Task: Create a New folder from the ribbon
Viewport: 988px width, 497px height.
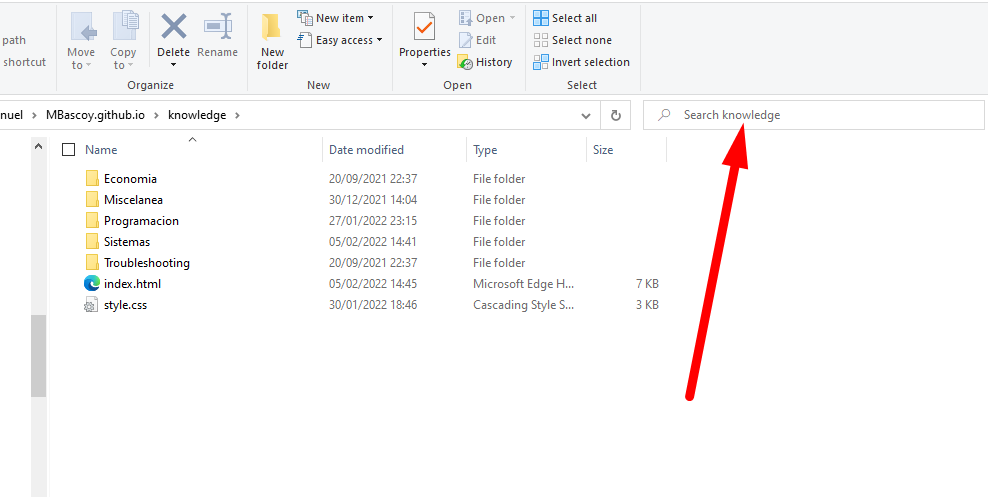Action: (x=272, y=40)
